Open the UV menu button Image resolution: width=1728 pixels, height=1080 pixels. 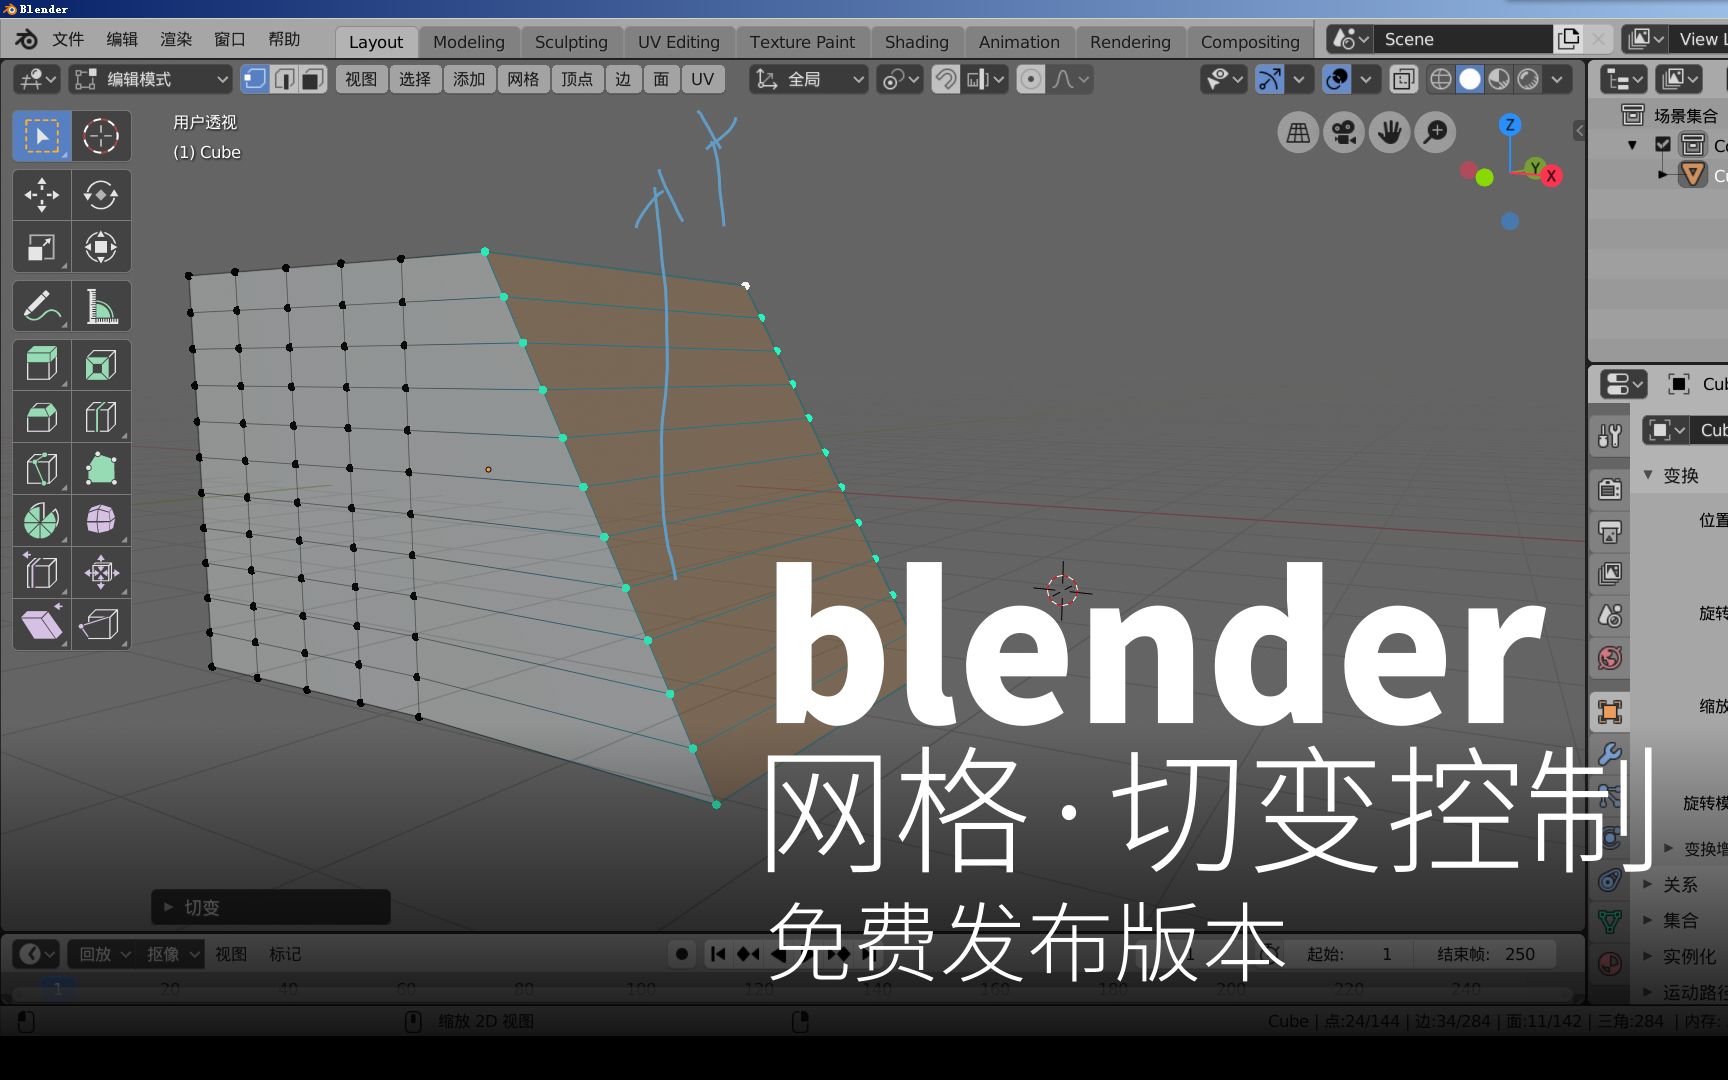703,79
